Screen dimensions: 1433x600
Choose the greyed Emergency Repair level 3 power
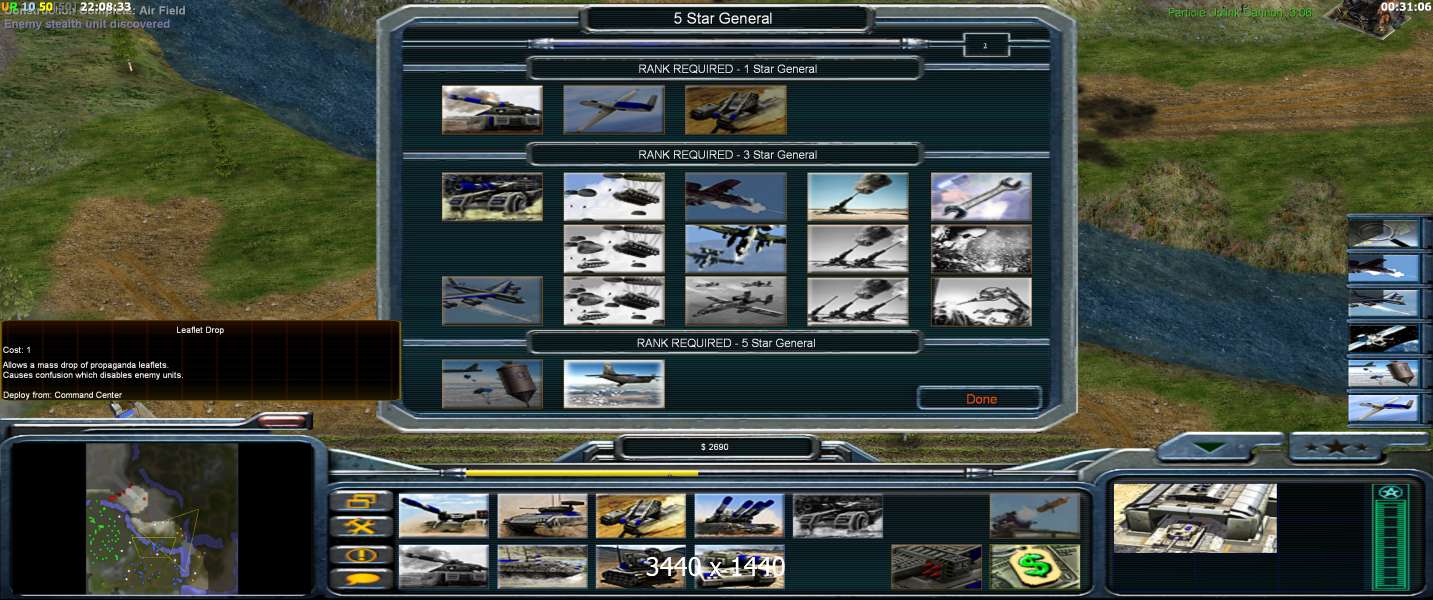tap(981, 301)
